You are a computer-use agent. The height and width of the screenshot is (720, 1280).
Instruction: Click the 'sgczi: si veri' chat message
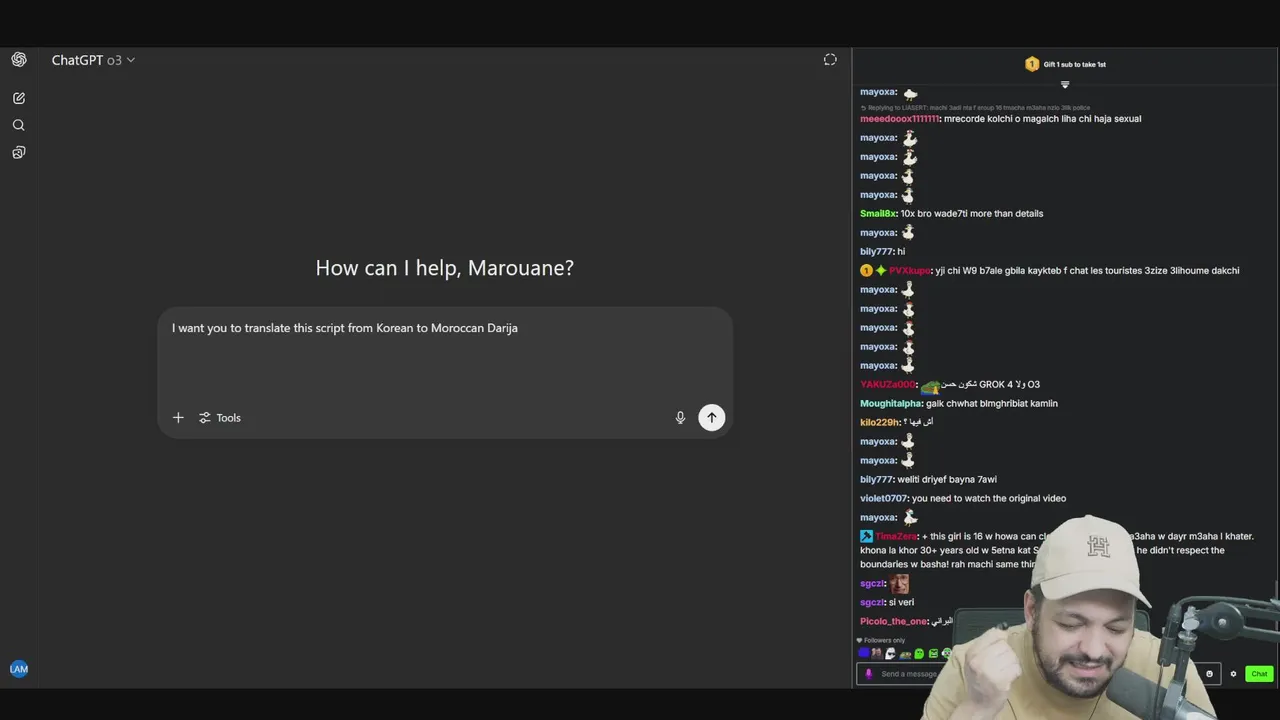(x=887, y=603)
